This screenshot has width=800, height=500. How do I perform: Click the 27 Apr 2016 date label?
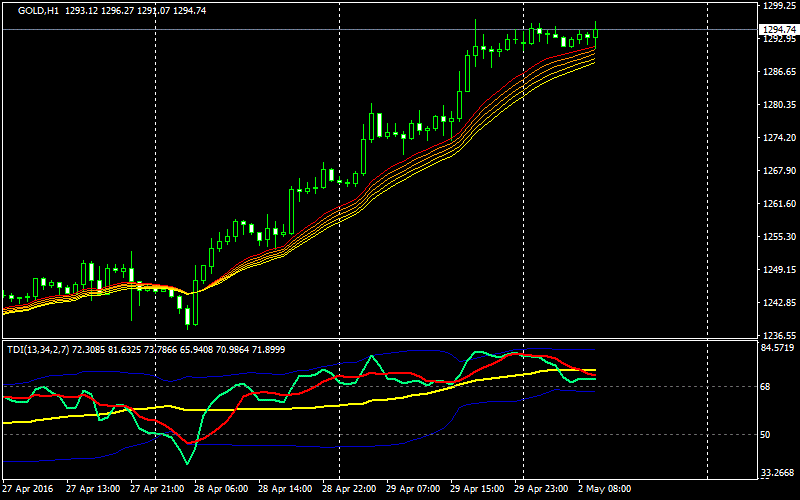point(28,489)
